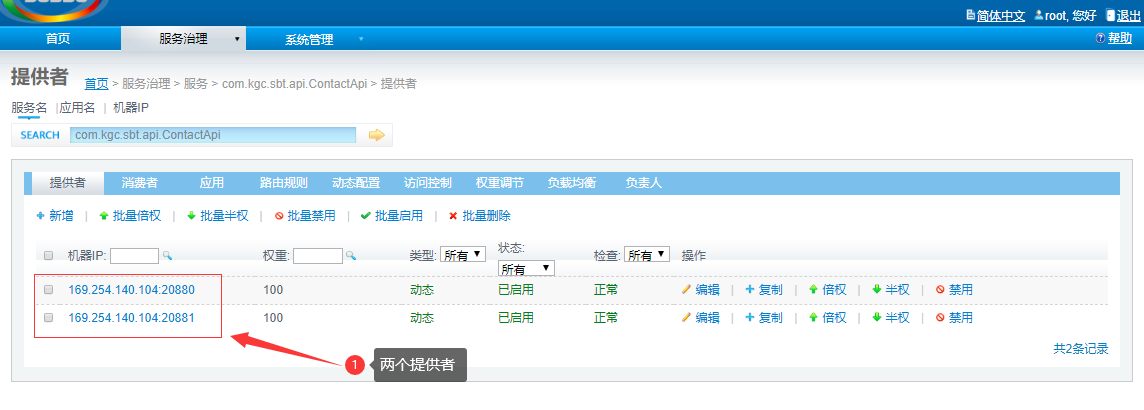This screenshot has width=1144, height=410.
Task: Open the 检查 filter dropdown
Action: (x=647, y=255)
